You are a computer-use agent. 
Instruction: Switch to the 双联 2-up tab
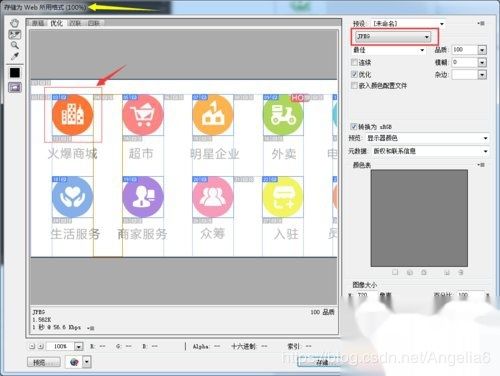pyautogui.click(x=75, y=23)
